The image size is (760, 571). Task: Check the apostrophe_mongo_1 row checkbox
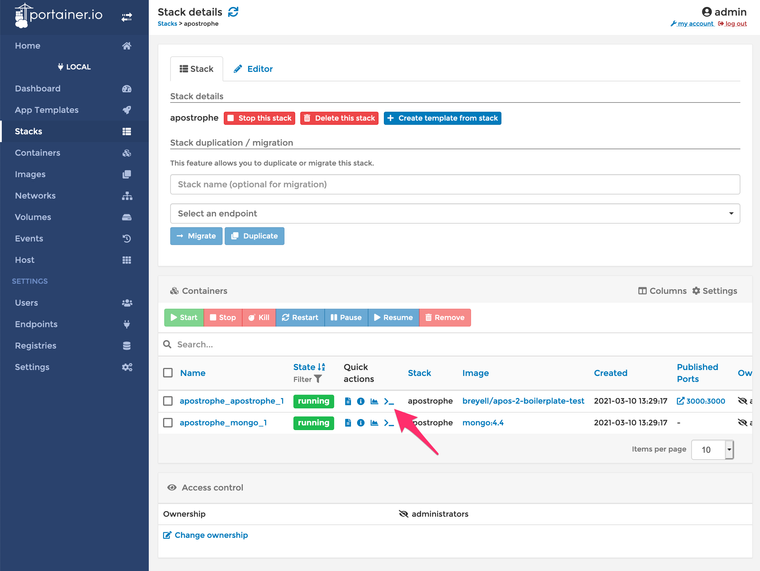click(168, 423)
